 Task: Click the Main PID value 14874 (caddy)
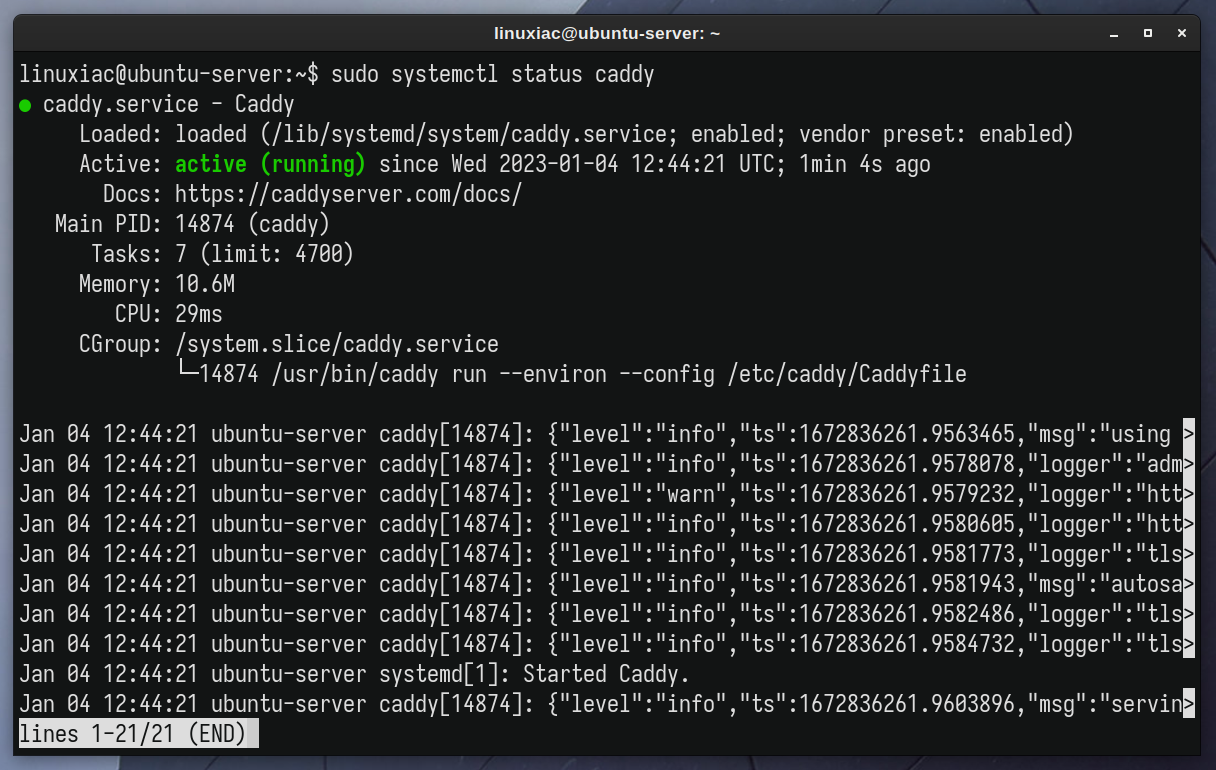point(252,224)
